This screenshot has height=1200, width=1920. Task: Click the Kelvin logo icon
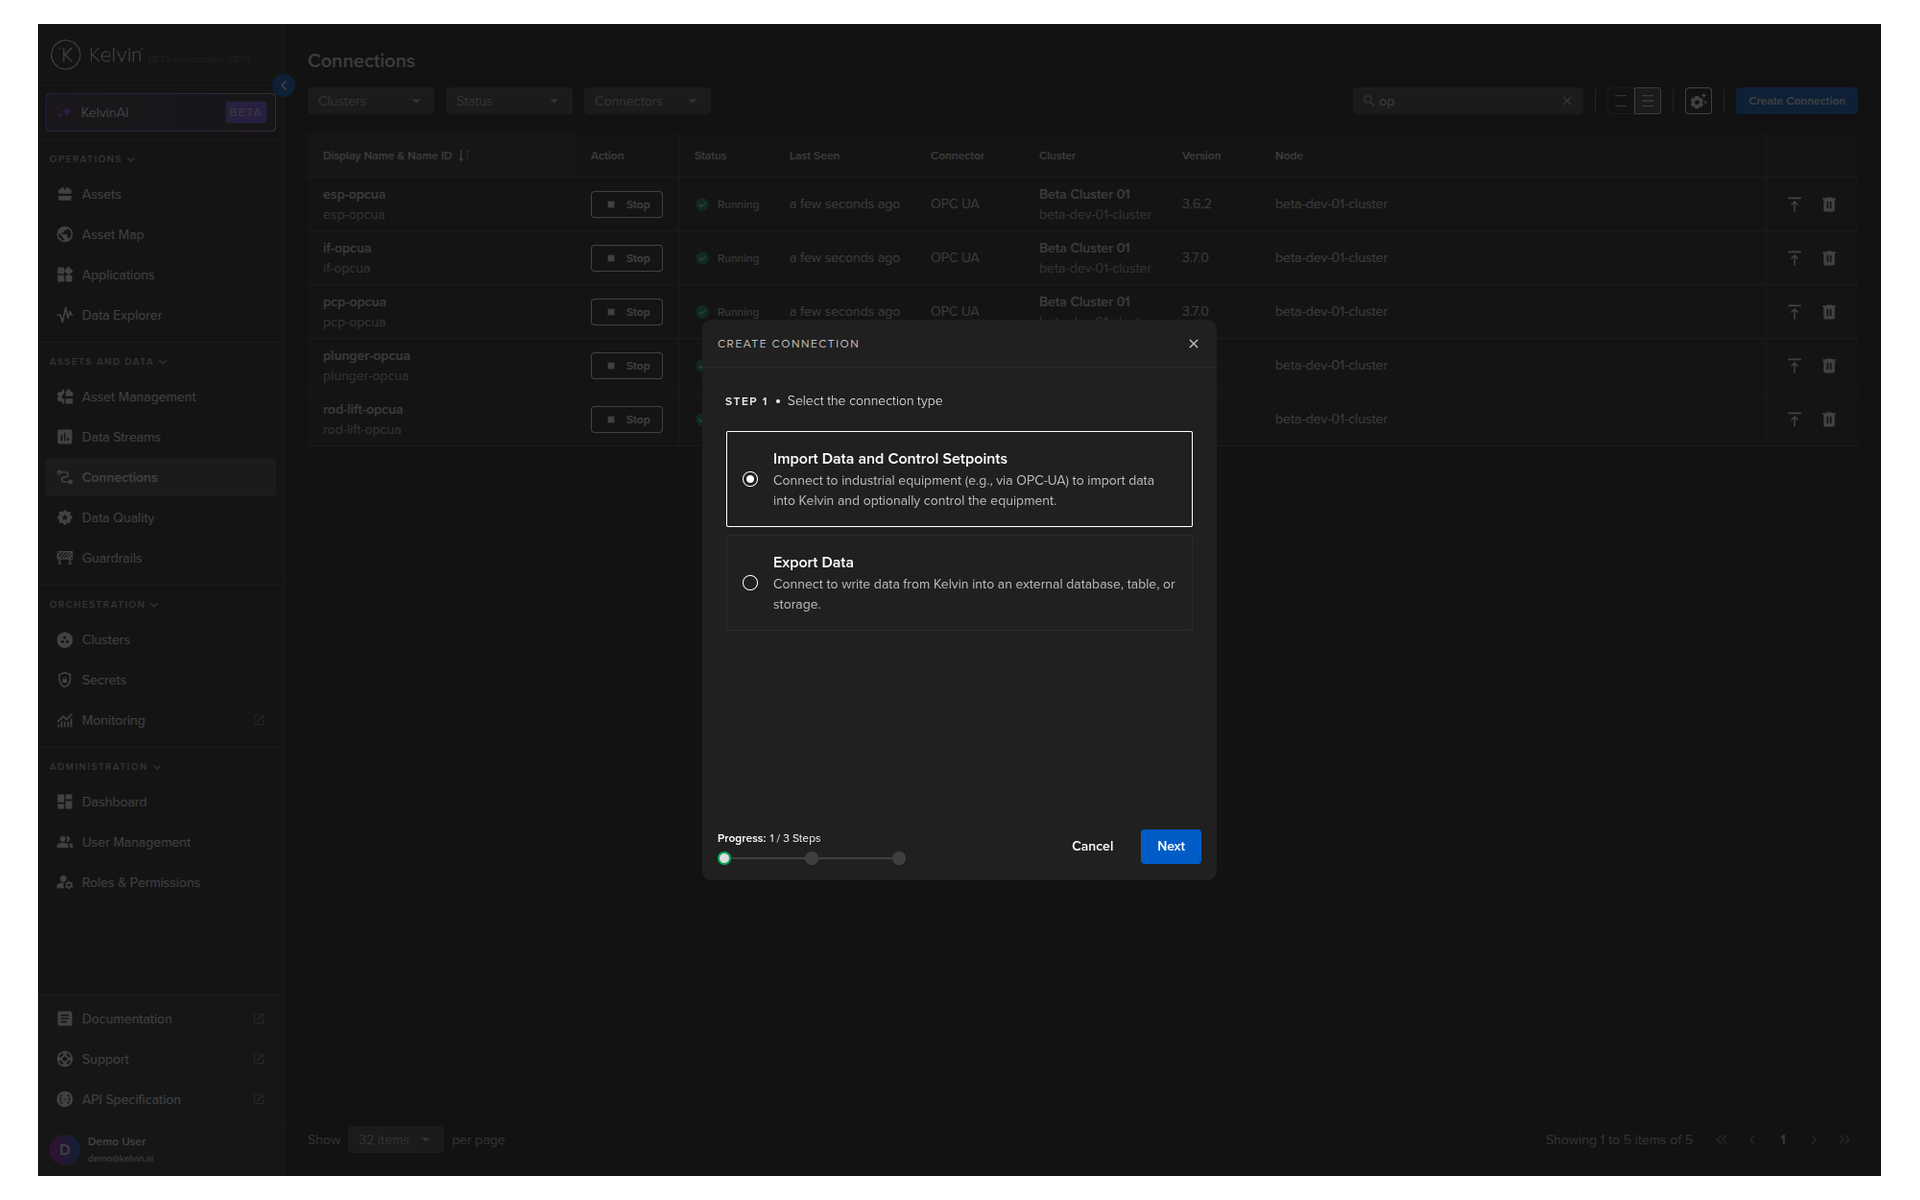[x=66, y=55]
